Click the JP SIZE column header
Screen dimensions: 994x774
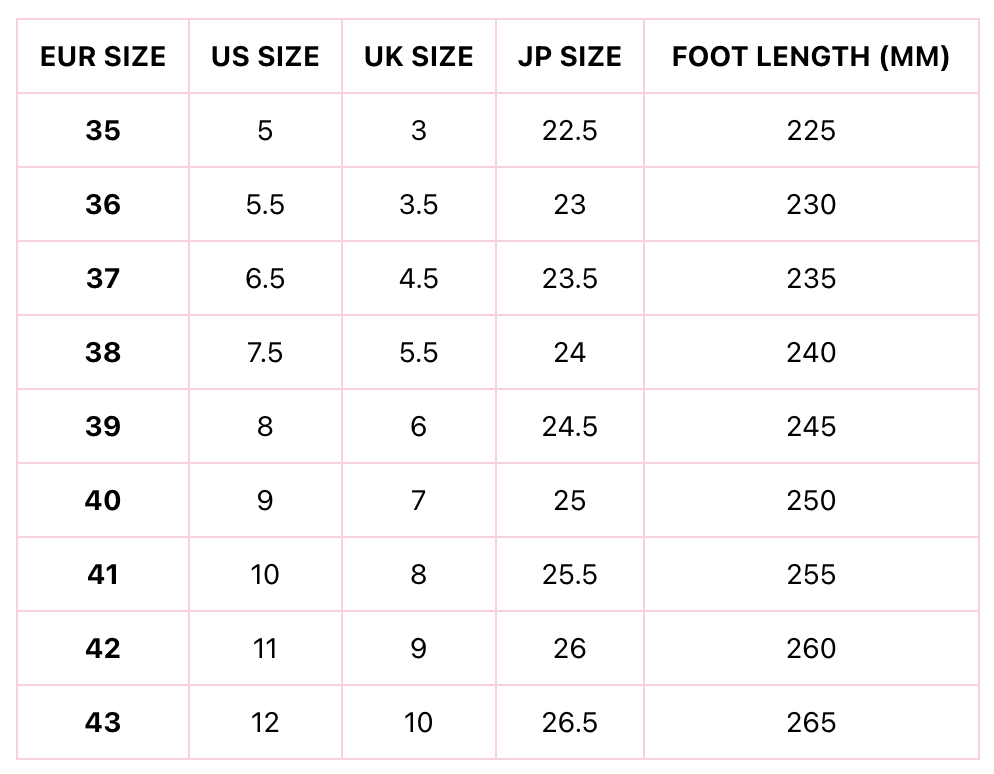(569, 57)
